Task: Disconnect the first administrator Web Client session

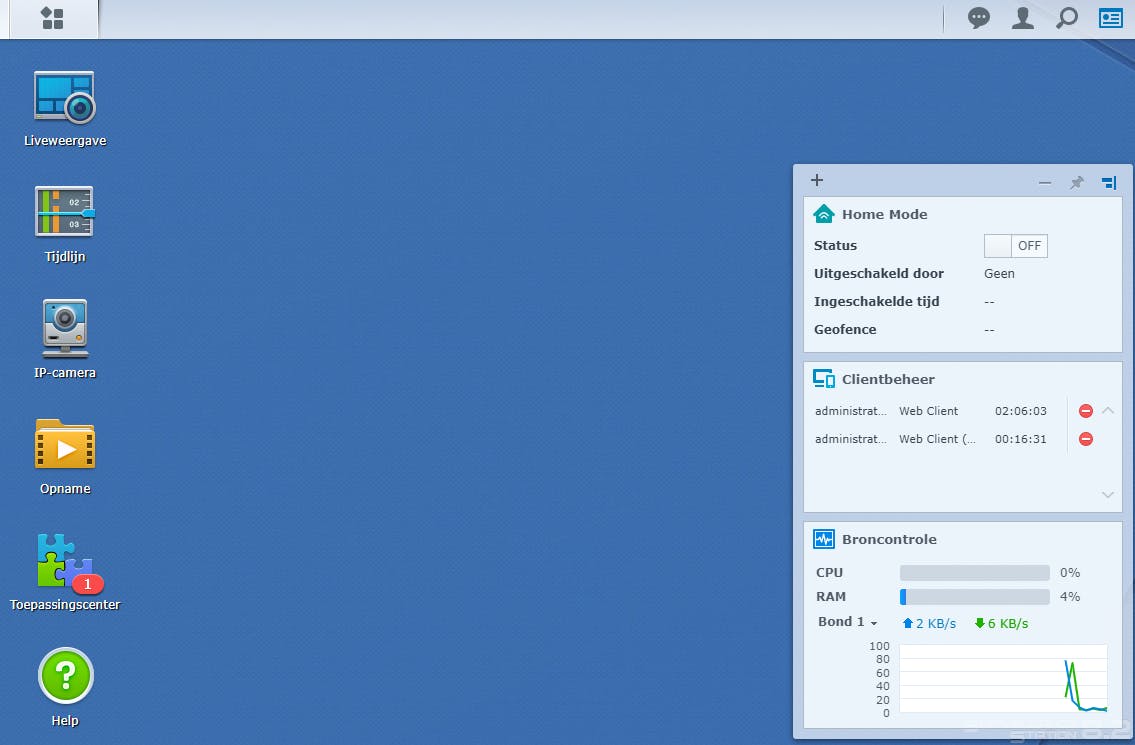Action: [x=1086, y=410]
